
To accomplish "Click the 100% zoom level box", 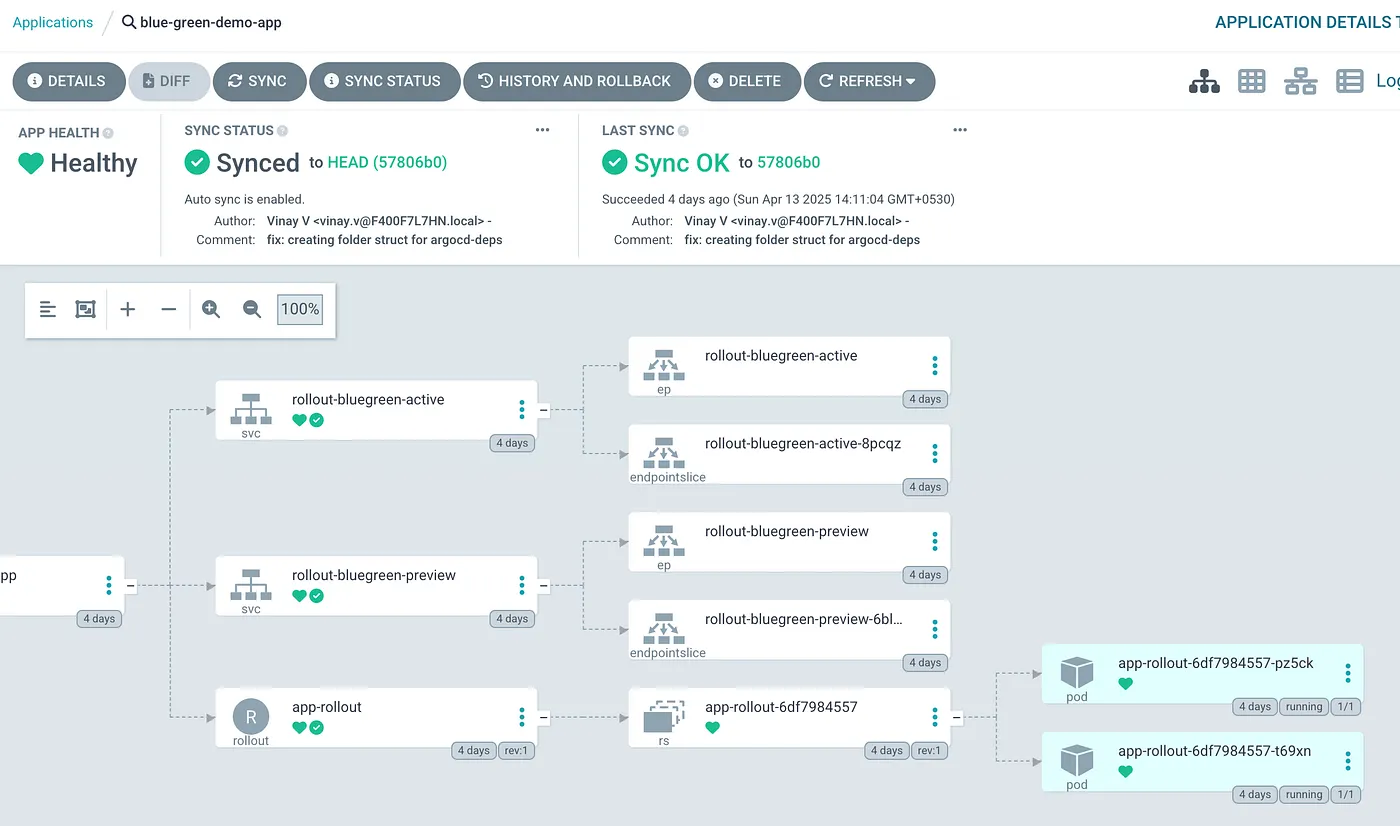I will coord(300,310).
